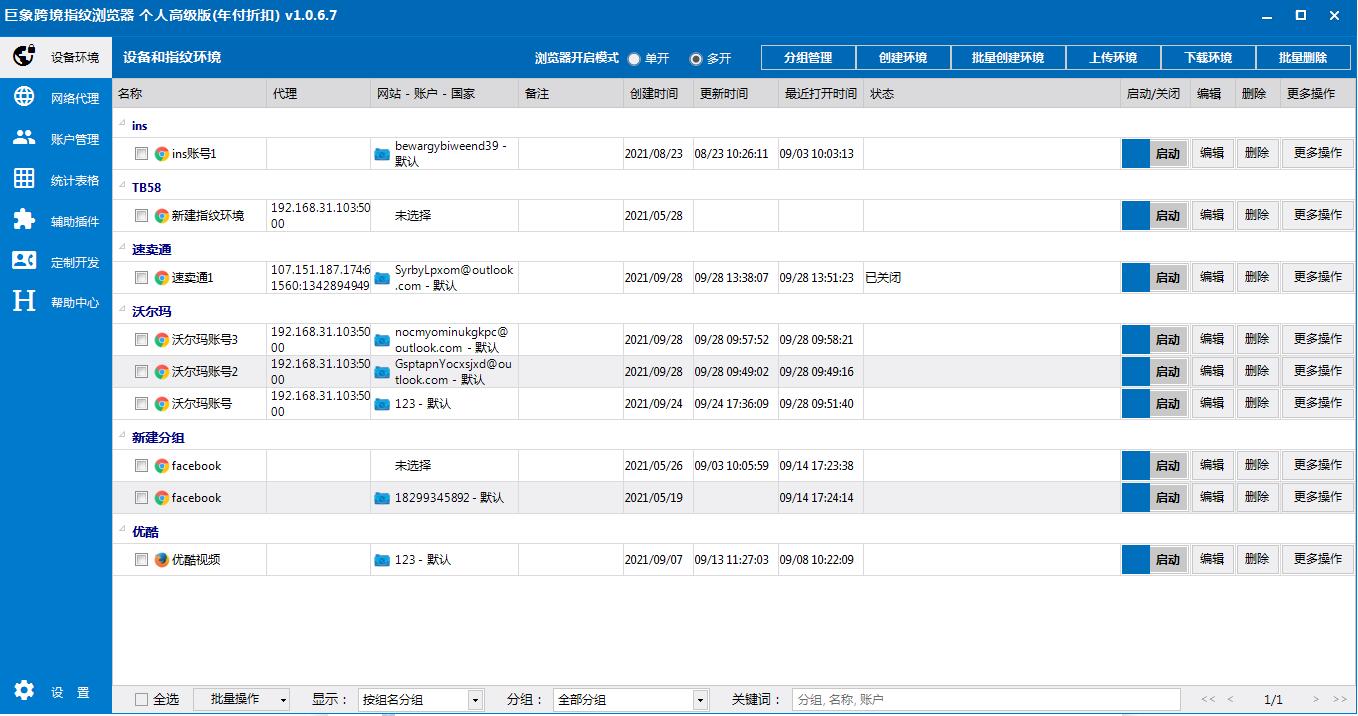
Task: Click the 关键词 search input field
Action: 986,700
